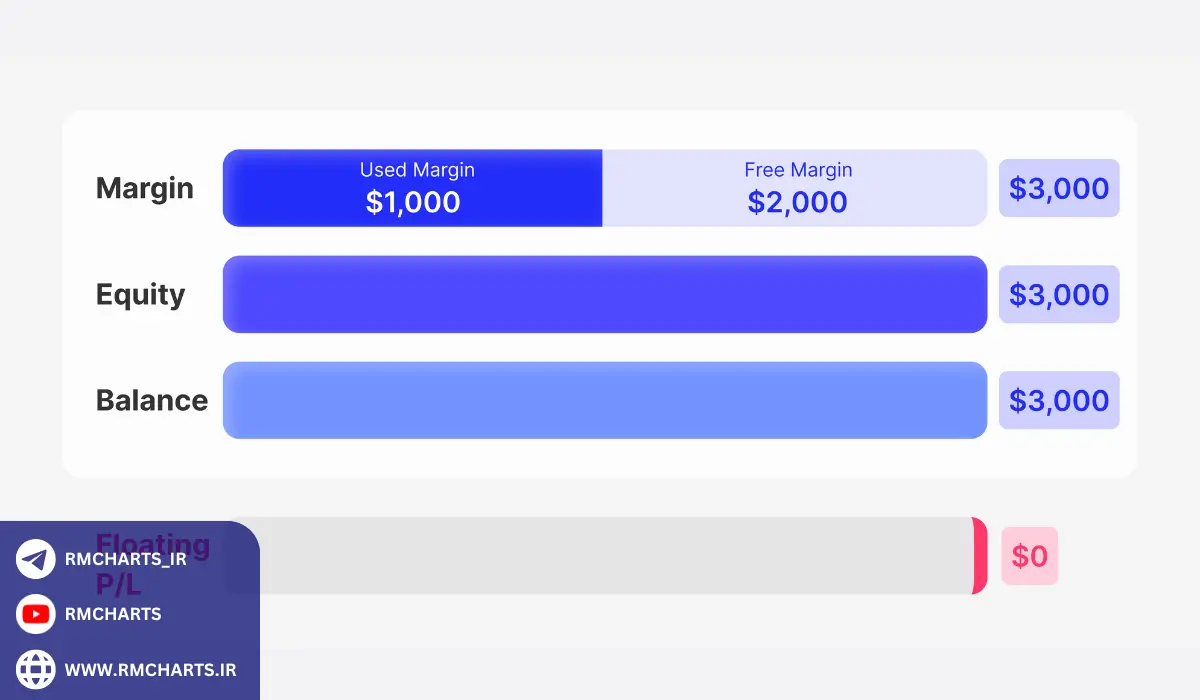1200x700 pixels.
Task: Click the Balance row label
Action: pos(152,400)
